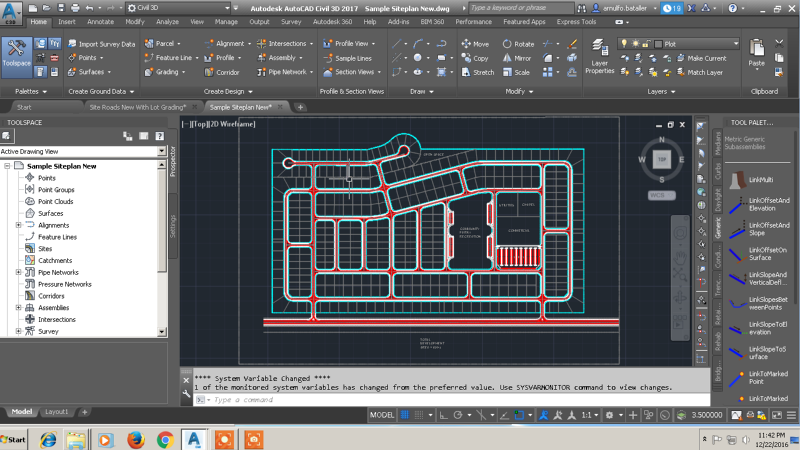Click the TOP face of ViewCube
The height and width of the screenshot is (450, 800).
tap(661, 159)
